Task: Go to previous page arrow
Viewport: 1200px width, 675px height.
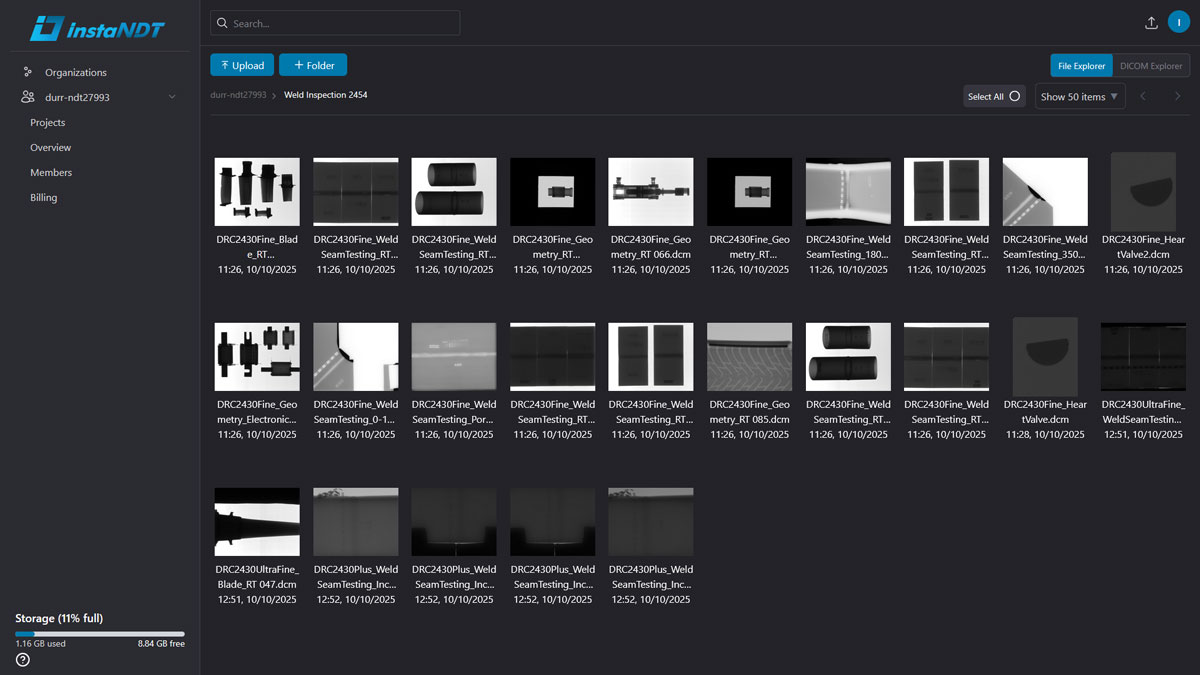Action: click(x=1143, y=97)
